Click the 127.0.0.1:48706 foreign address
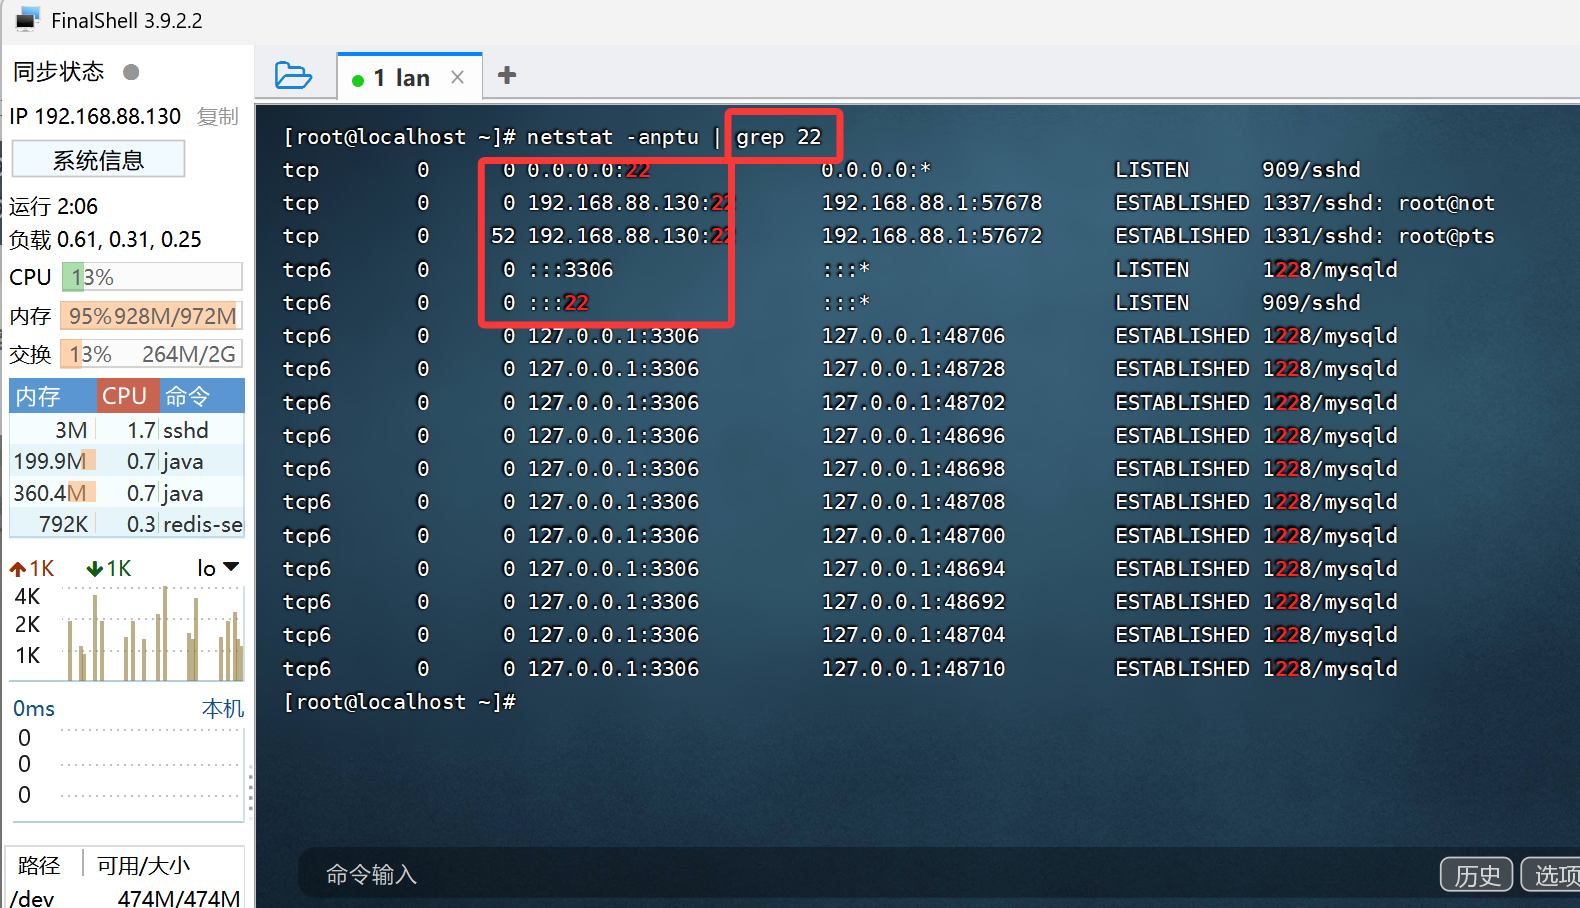 [913, 336]
